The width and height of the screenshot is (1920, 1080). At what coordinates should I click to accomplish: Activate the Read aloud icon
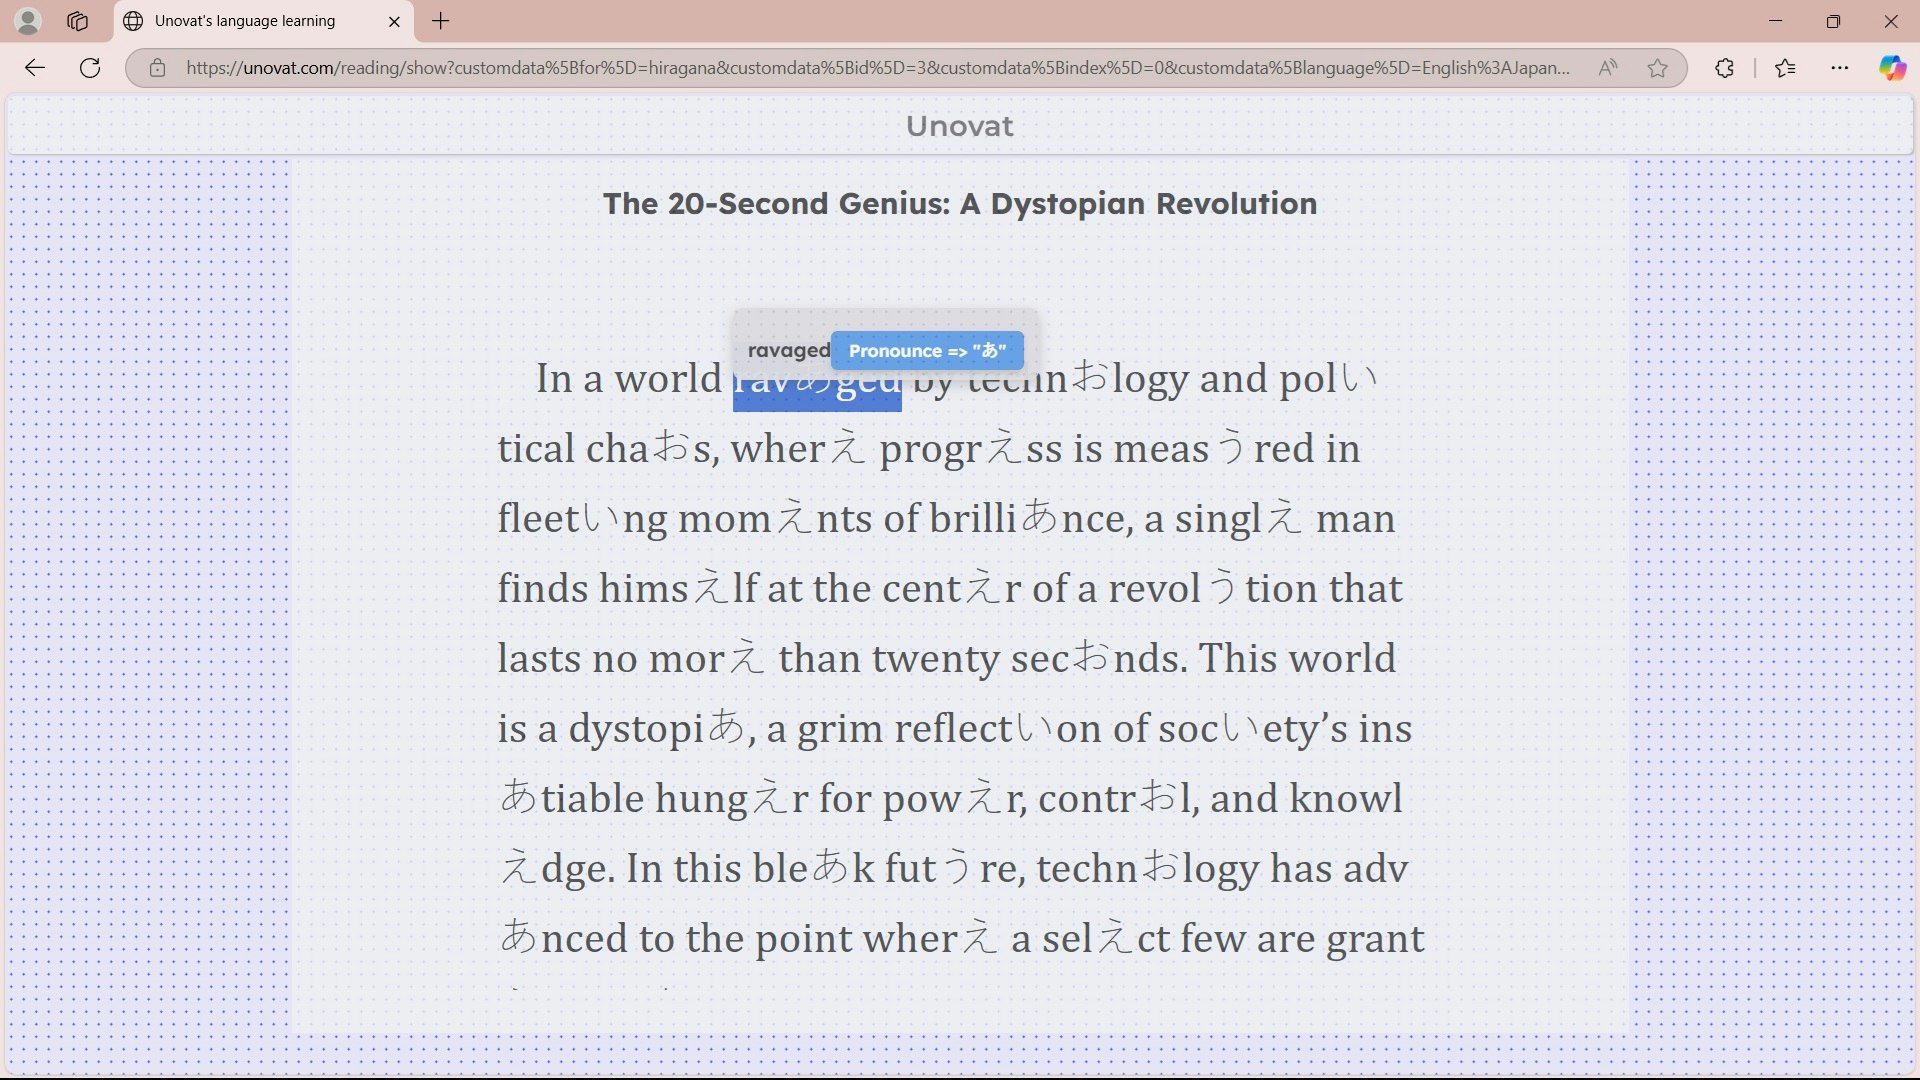pos(1608,68)
